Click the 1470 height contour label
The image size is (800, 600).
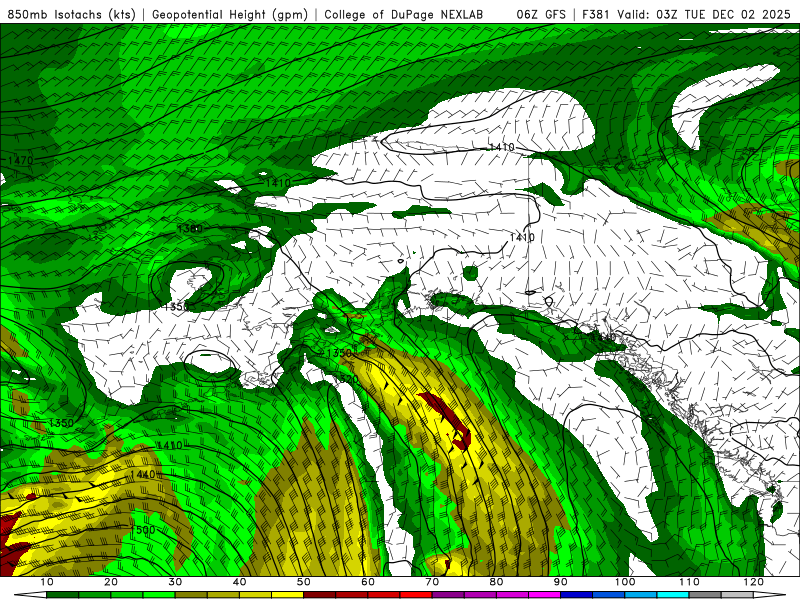tap(21, 160)
